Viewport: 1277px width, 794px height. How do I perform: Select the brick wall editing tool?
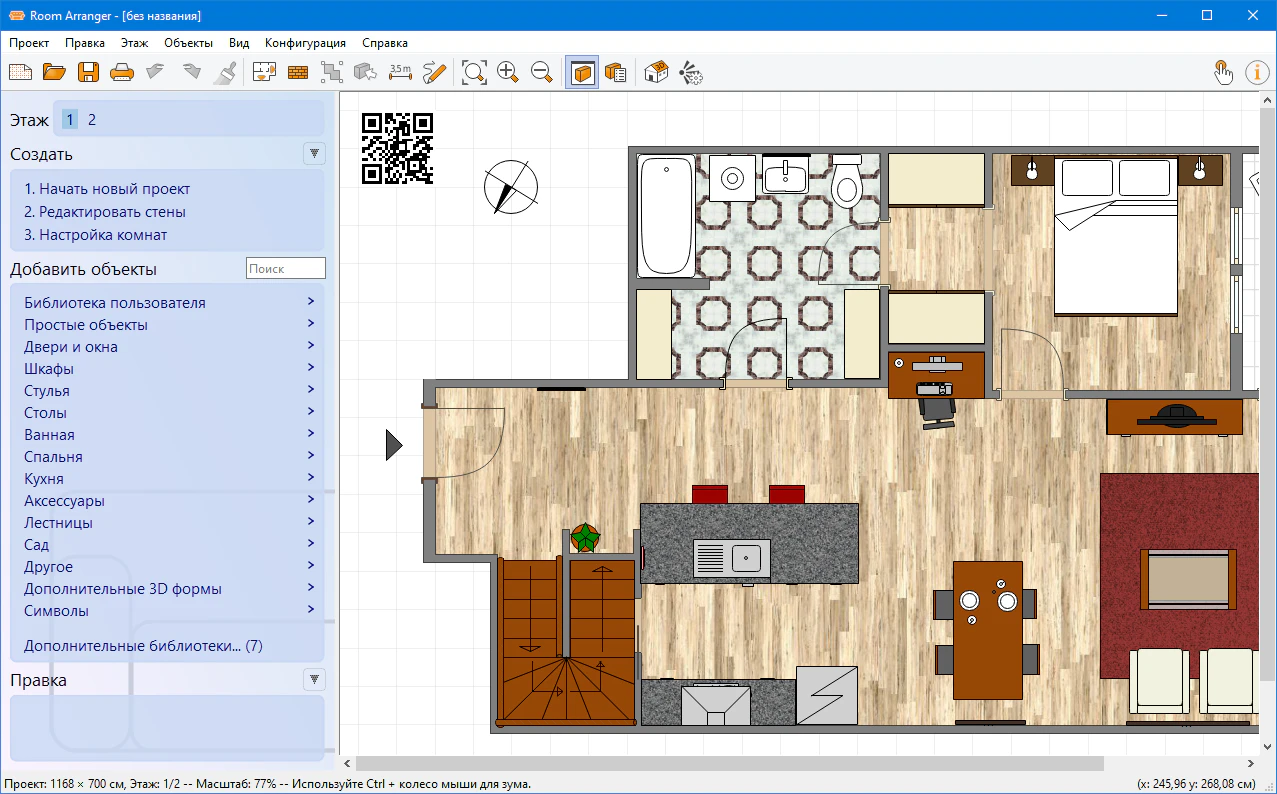pos(298,72)
